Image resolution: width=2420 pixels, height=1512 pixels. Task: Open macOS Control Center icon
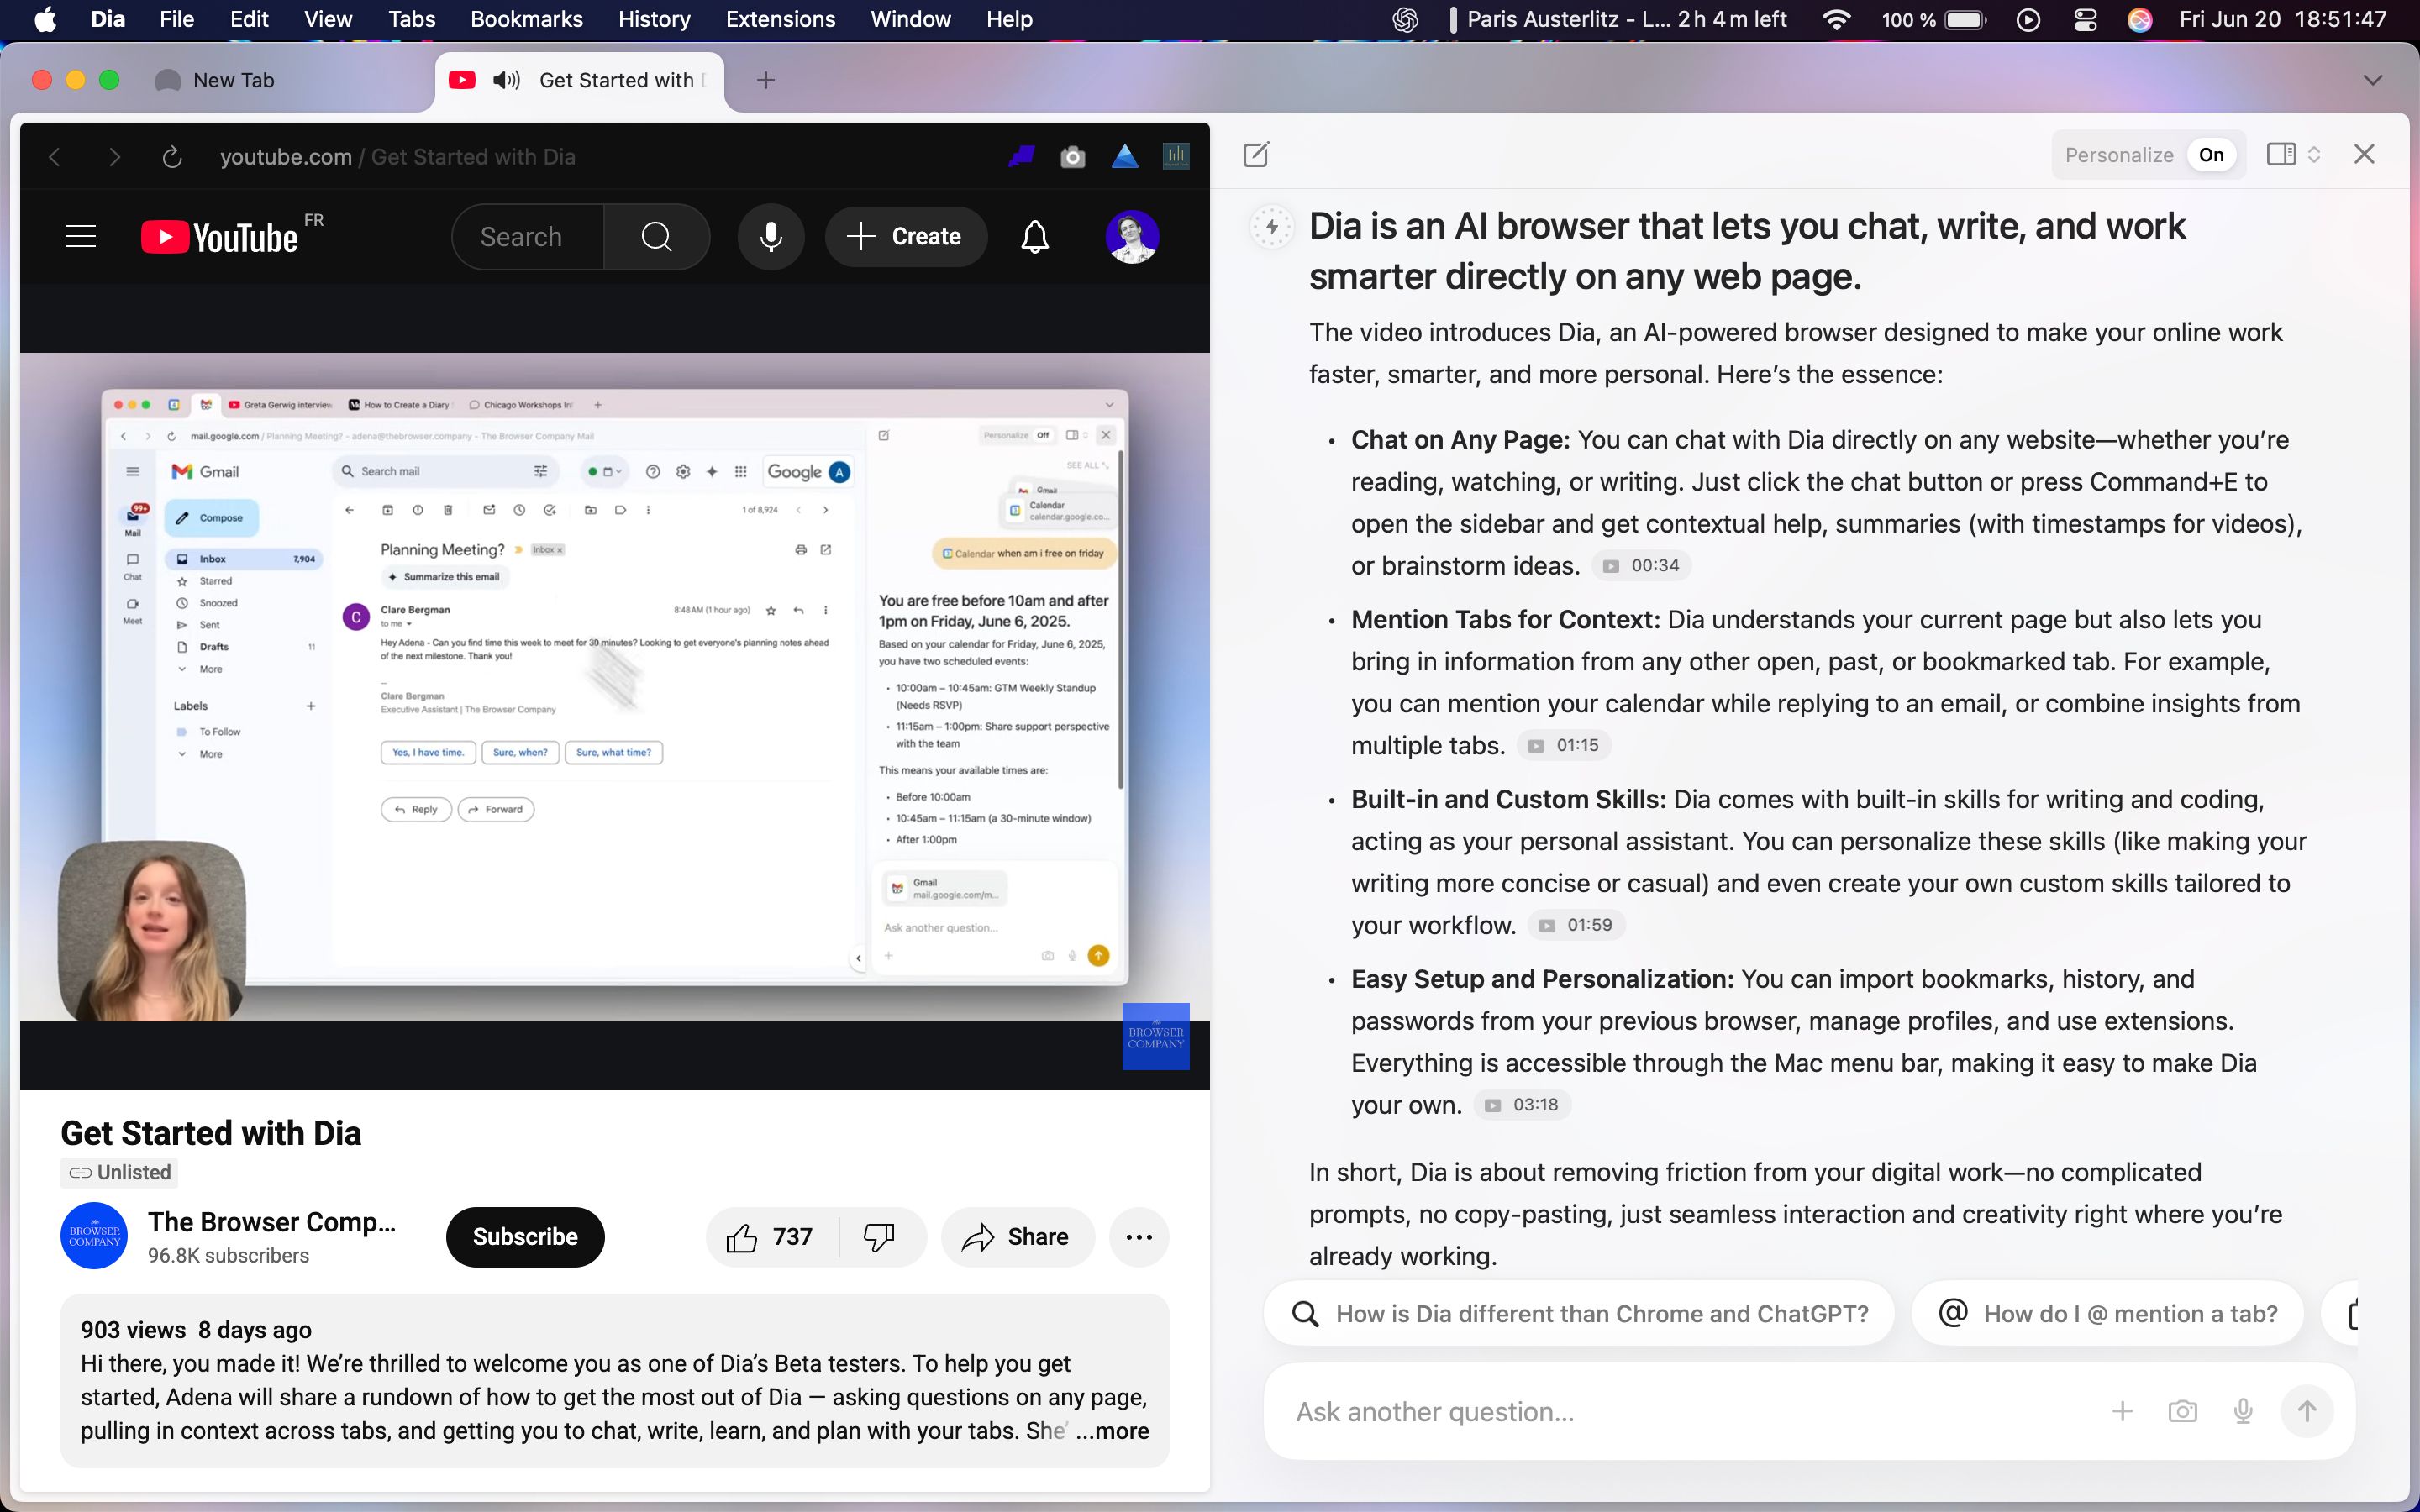(x=2085, y=19)
